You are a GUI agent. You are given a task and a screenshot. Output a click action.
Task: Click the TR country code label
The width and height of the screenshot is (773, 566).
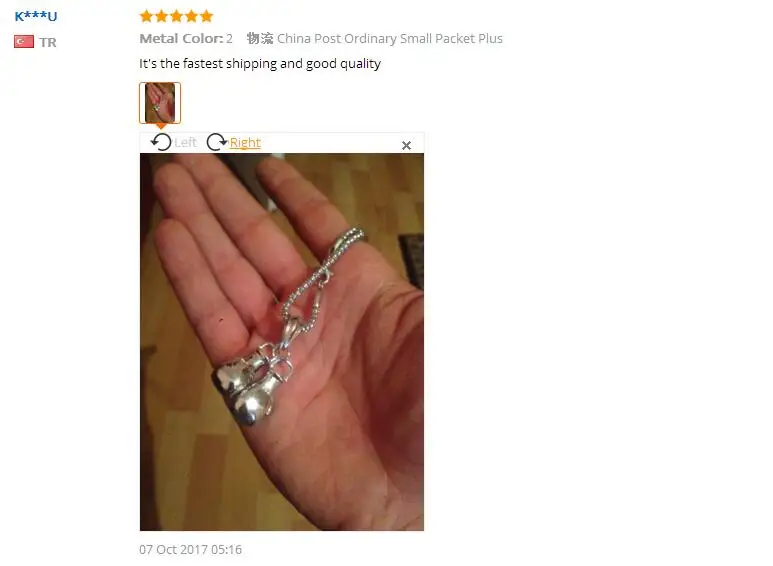coord(48,42)
